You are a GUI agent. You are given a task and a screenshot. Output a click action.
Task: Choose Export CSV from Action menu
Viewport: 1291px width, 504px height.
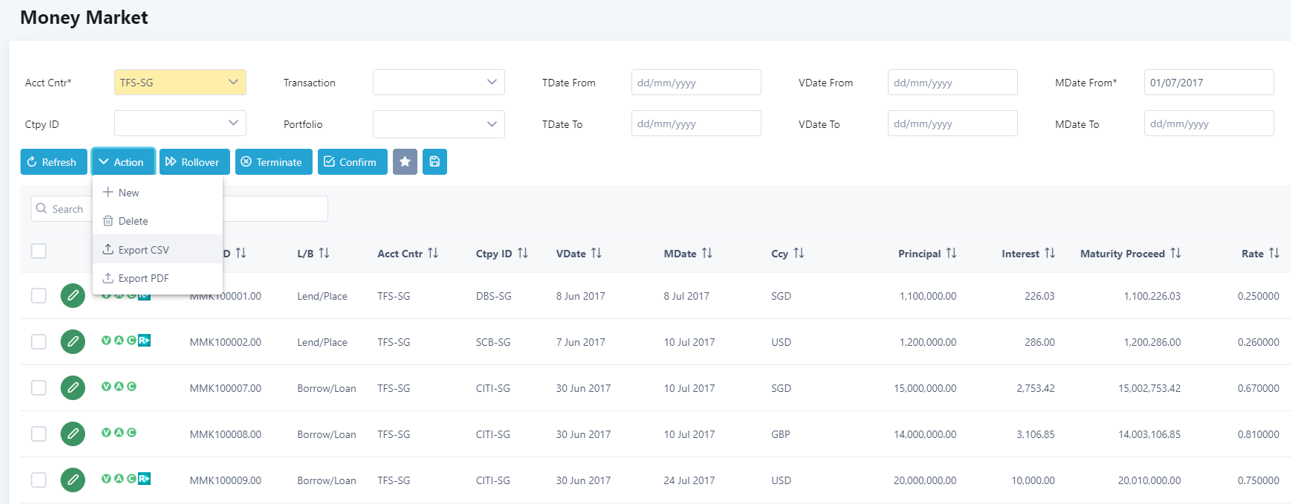point(144,250)
